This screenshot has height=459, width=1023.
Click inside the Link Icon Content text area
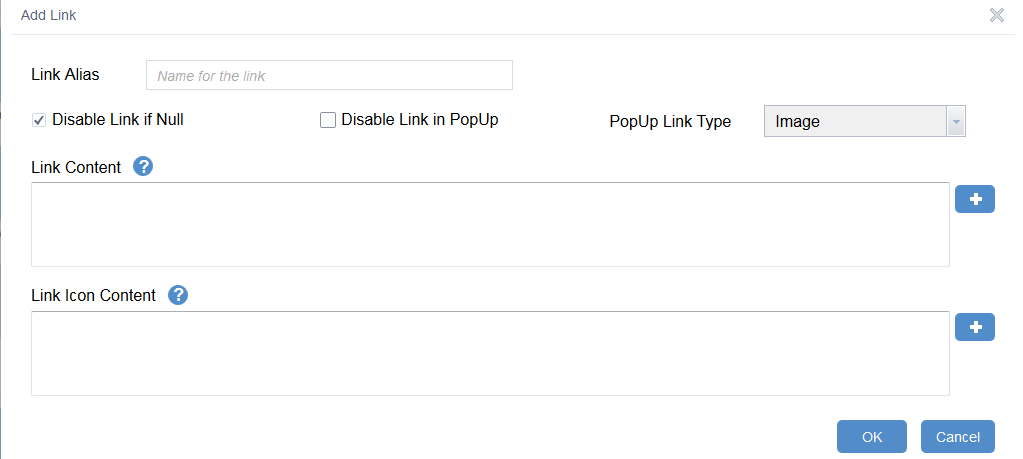pyautogui.click(x=490, y=353)
